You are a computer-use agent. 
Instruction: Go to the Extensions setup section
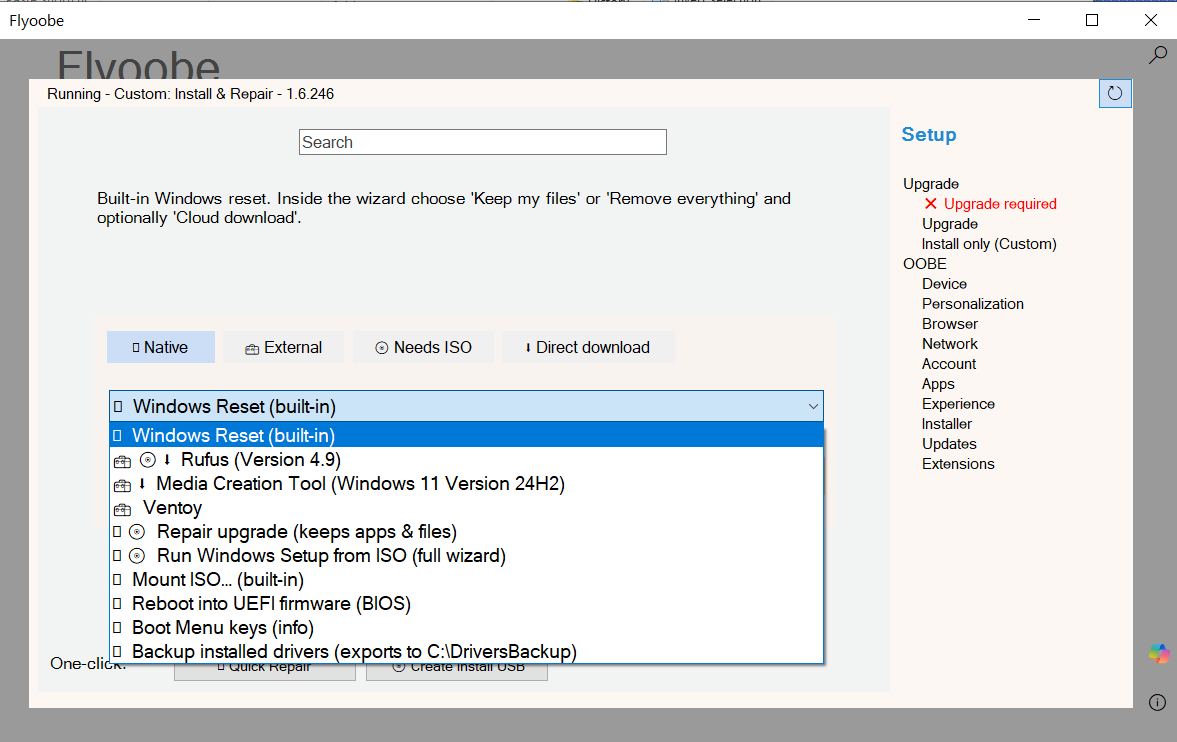pyautogui.click(x=957, y=464)
